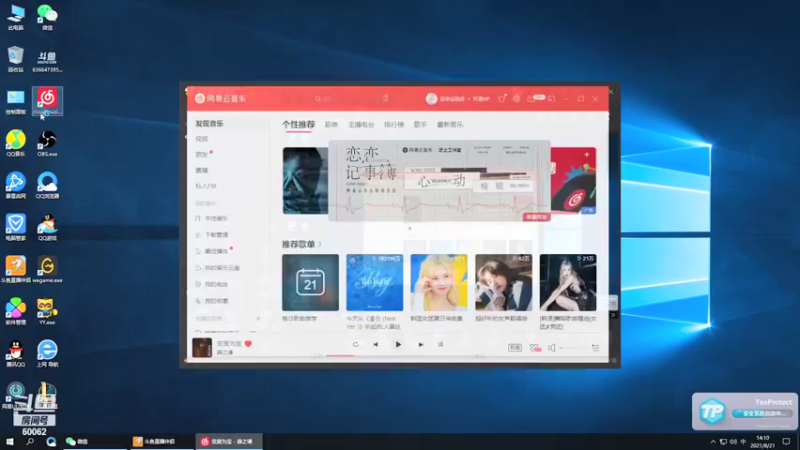Skip to previous track

pyautogui.click(x=376, y=344)
